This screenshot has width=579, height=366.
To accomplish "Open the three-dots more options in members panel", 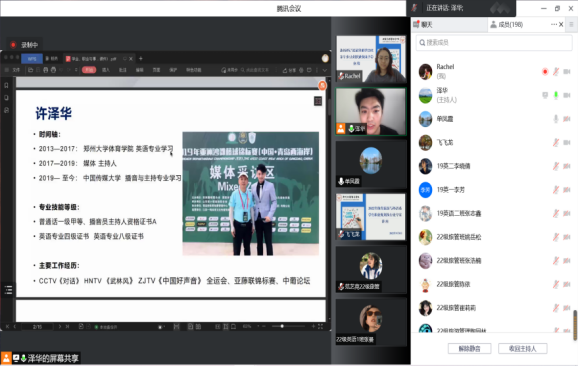I will (x=554, y=24).
